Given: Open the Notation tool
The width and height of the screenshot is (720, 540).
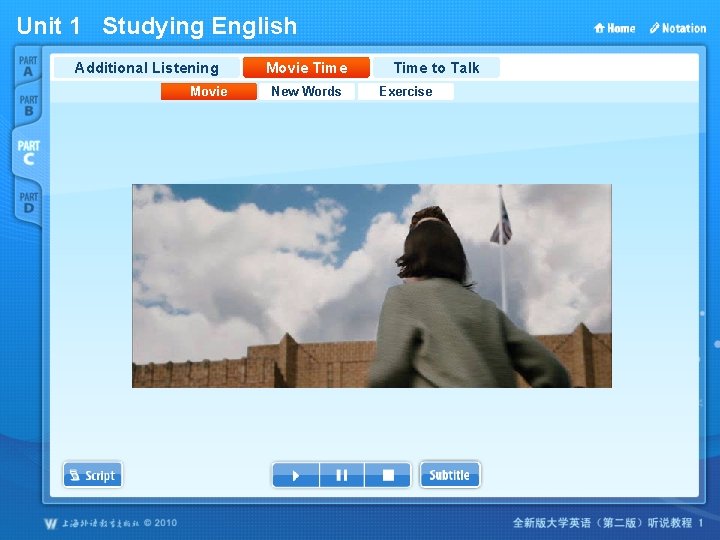Looking at the screenshot, I should click(678, 28).
